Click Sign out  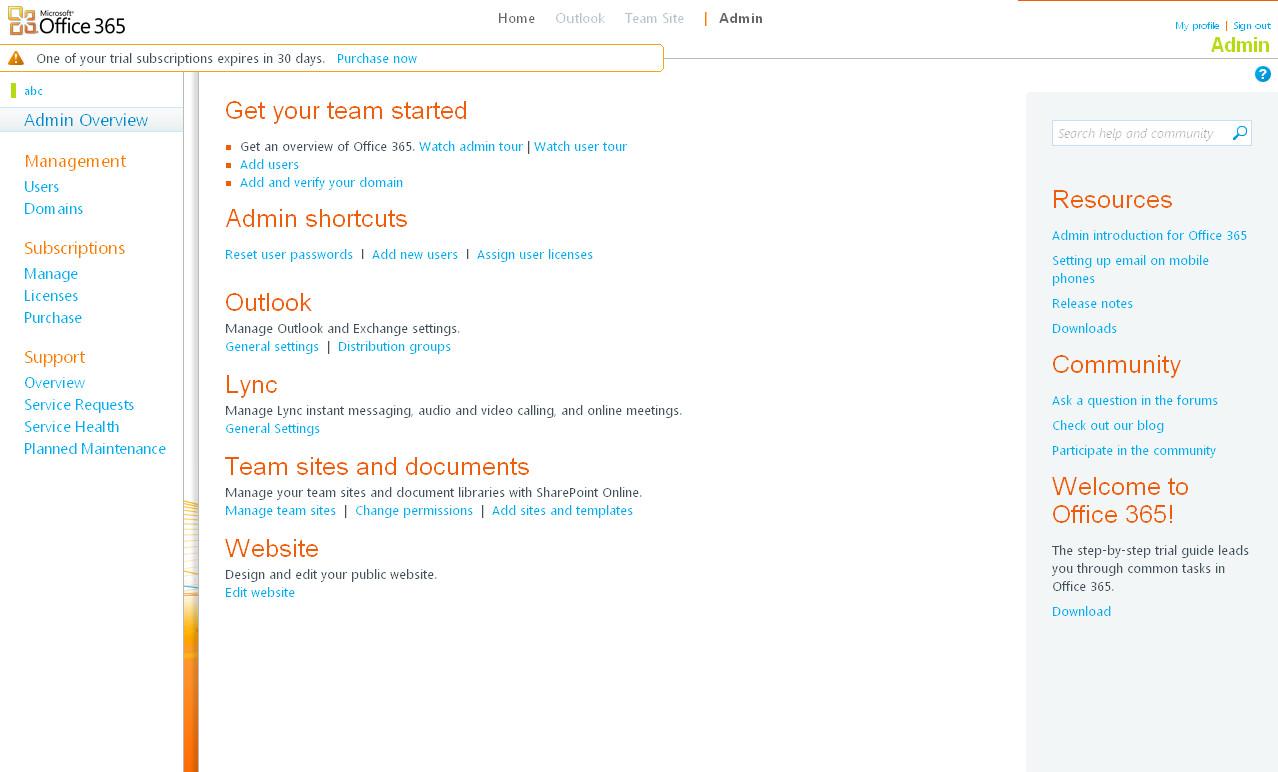point(1251,25)
